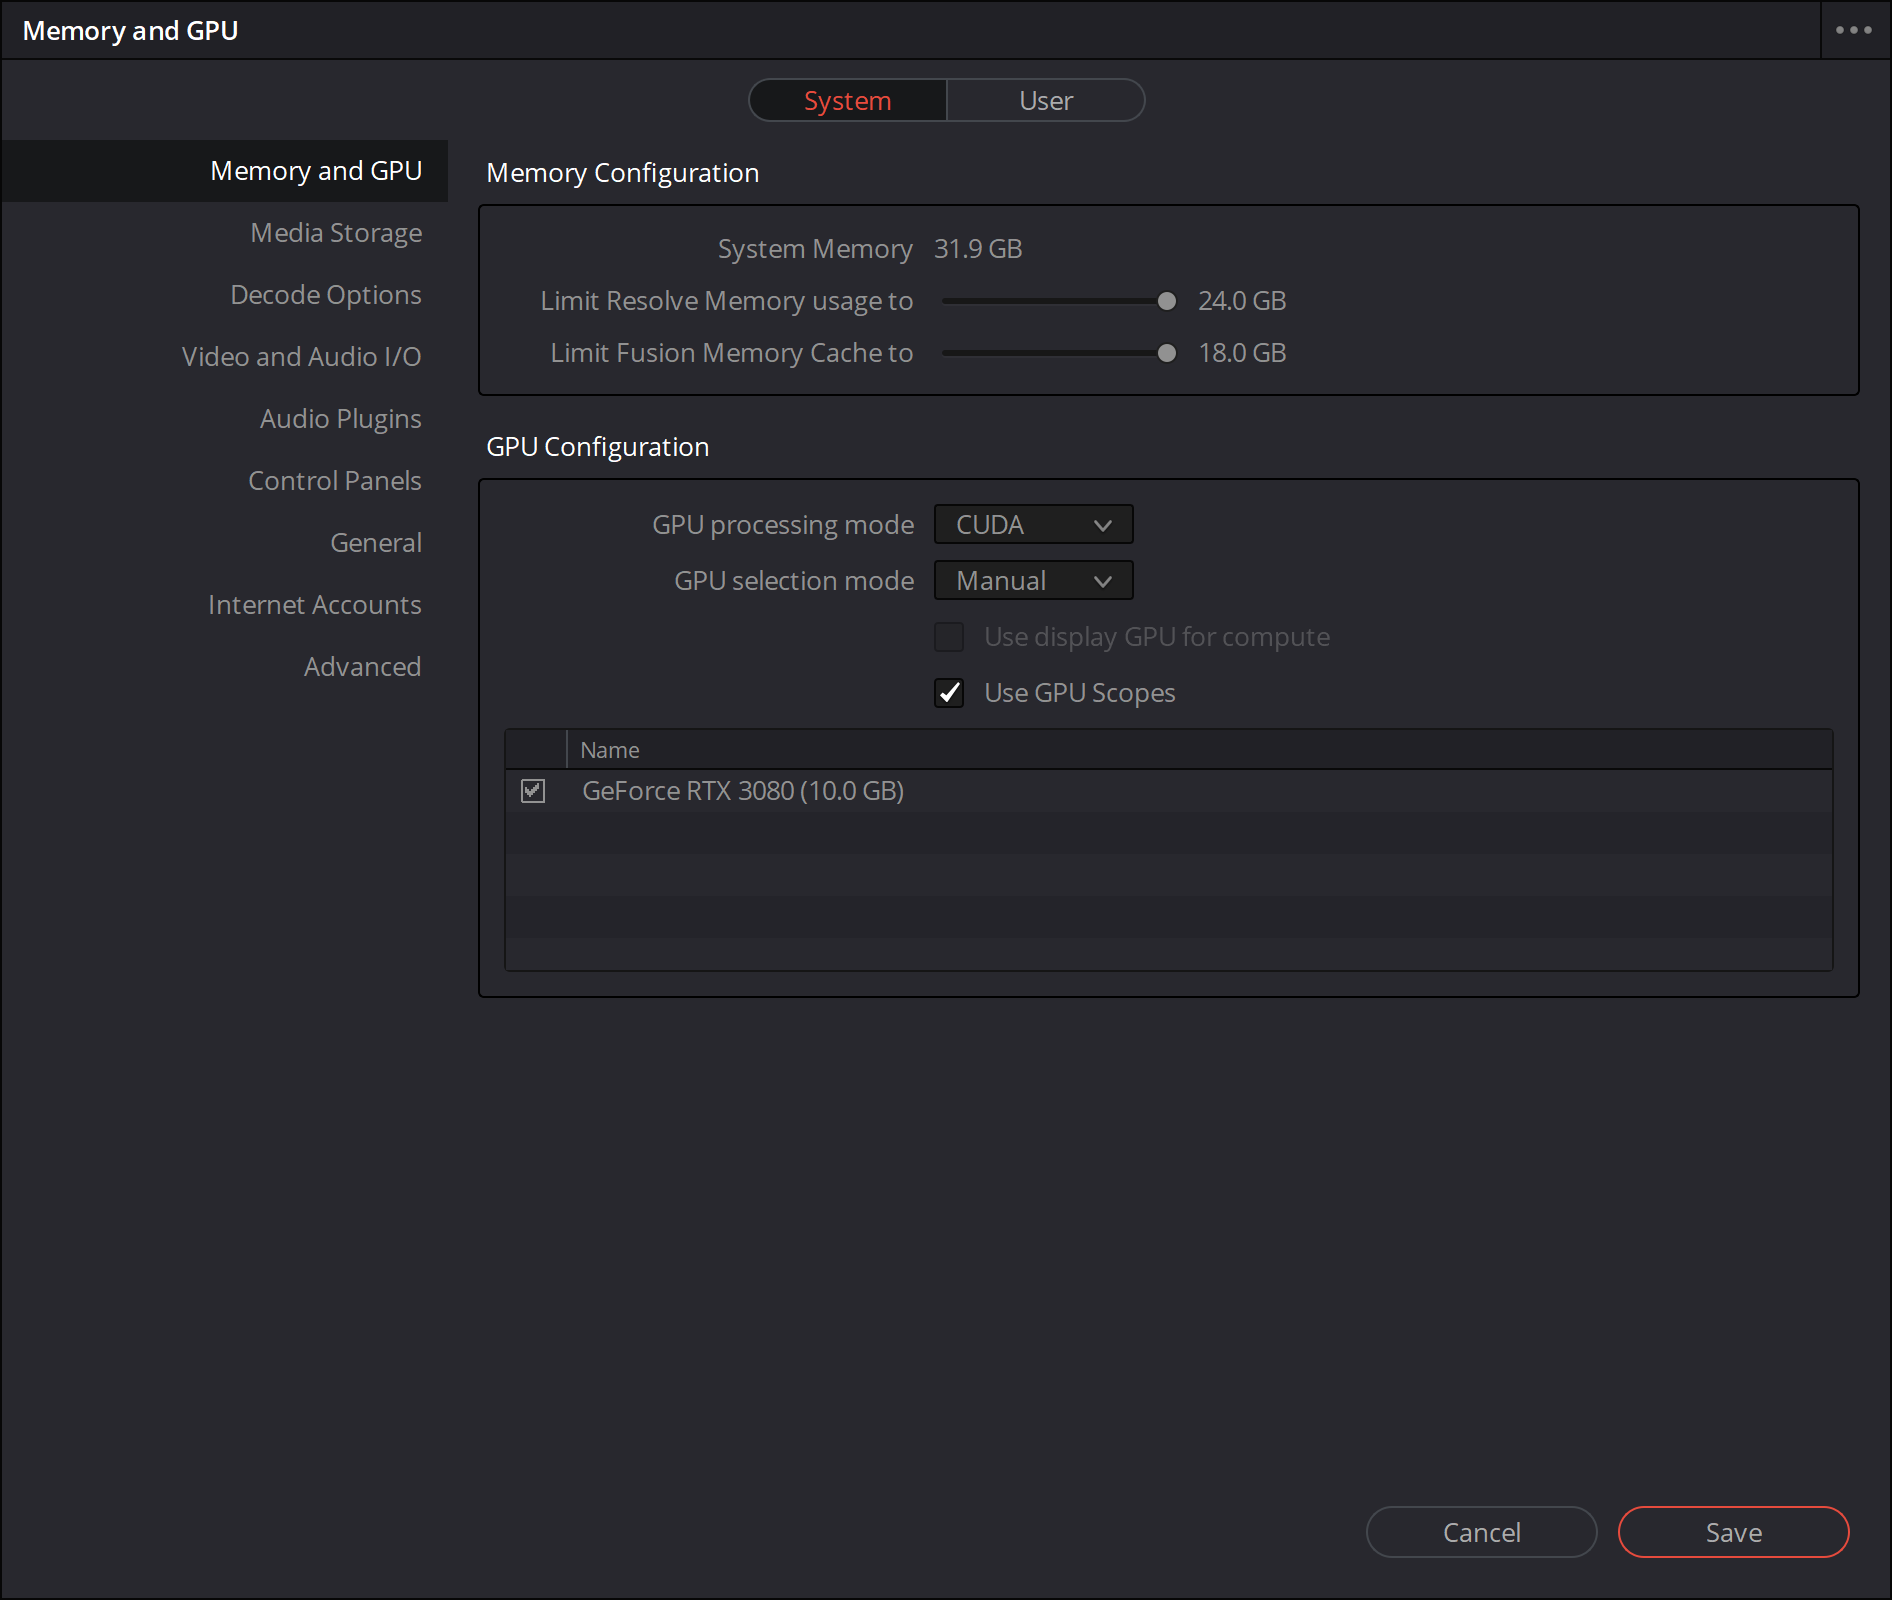Disable Use GPU Scopes checkbox
The height and width of the screenshot is (1600, 1892).
[949, 693]
